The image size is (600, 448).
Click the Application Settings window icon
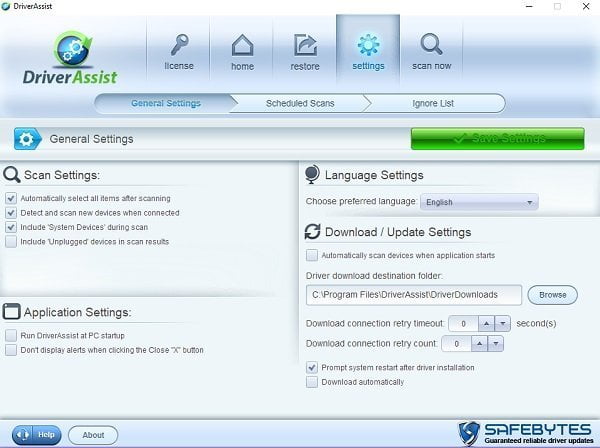pos(11,311)
